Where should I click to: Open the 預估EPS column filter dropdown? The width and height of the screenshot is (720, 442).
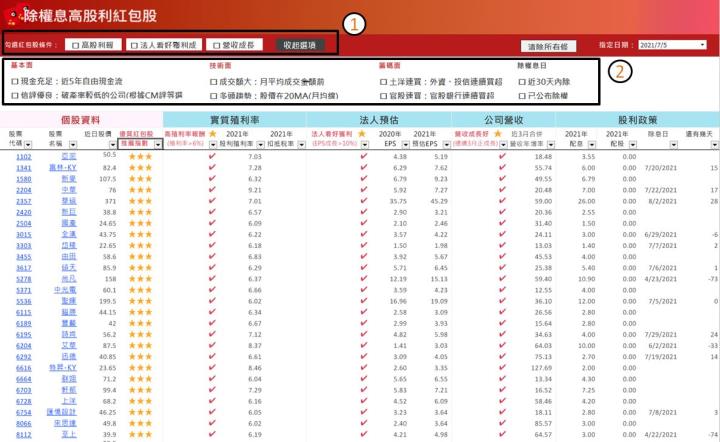click(x=446, y=145)
